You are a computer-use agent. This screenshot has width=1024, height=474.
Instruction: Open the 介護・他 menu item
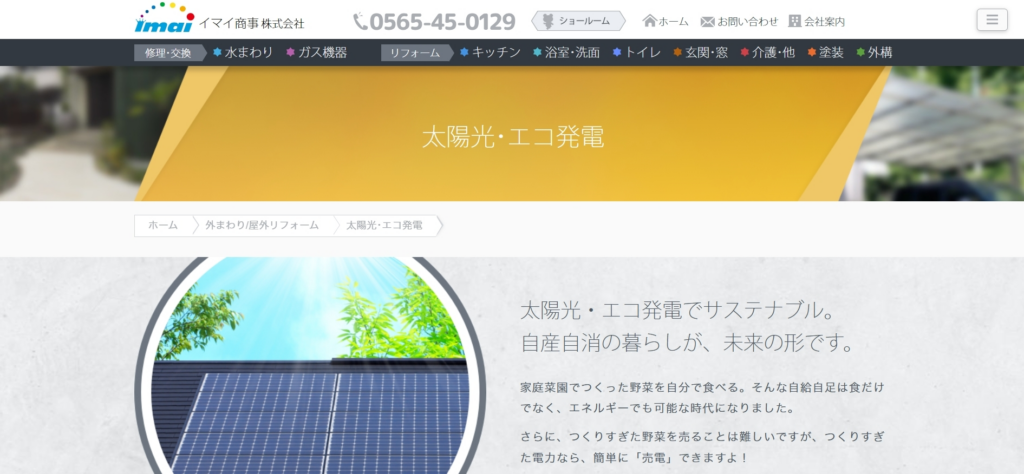tap(773, 52)
